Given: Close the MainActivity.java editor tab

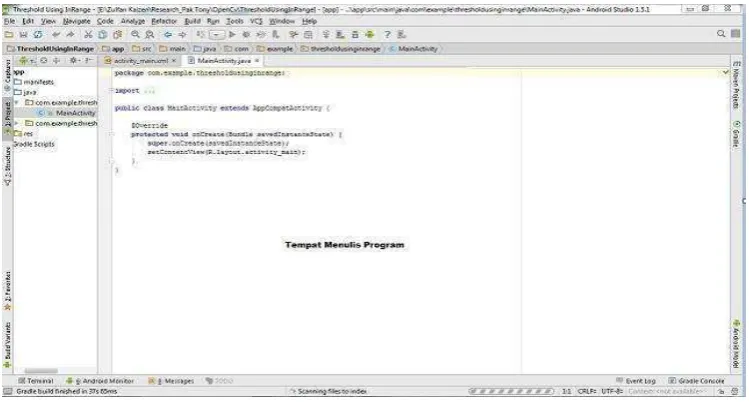Looking at the screenshot, I should pyautogui.click(x=257, y=61).
